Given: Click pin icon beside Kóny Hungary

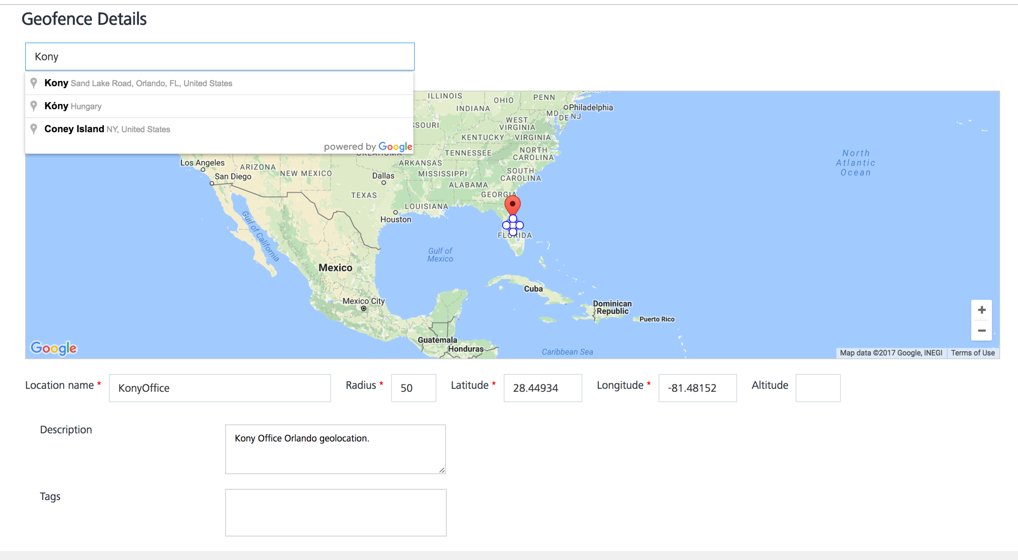Looking at the screenshot, I should pyautogui.click(x=34, y=106).
